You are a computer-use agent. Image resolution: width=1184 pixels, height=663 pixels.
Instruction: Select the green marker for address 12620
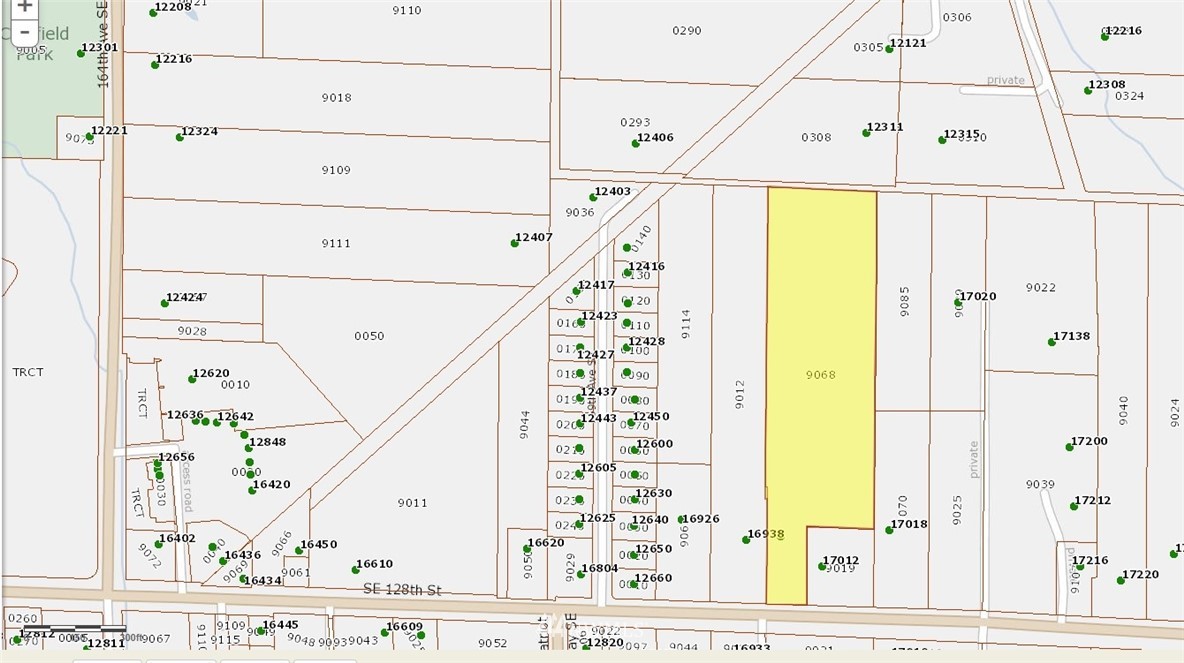pos(192,379)
